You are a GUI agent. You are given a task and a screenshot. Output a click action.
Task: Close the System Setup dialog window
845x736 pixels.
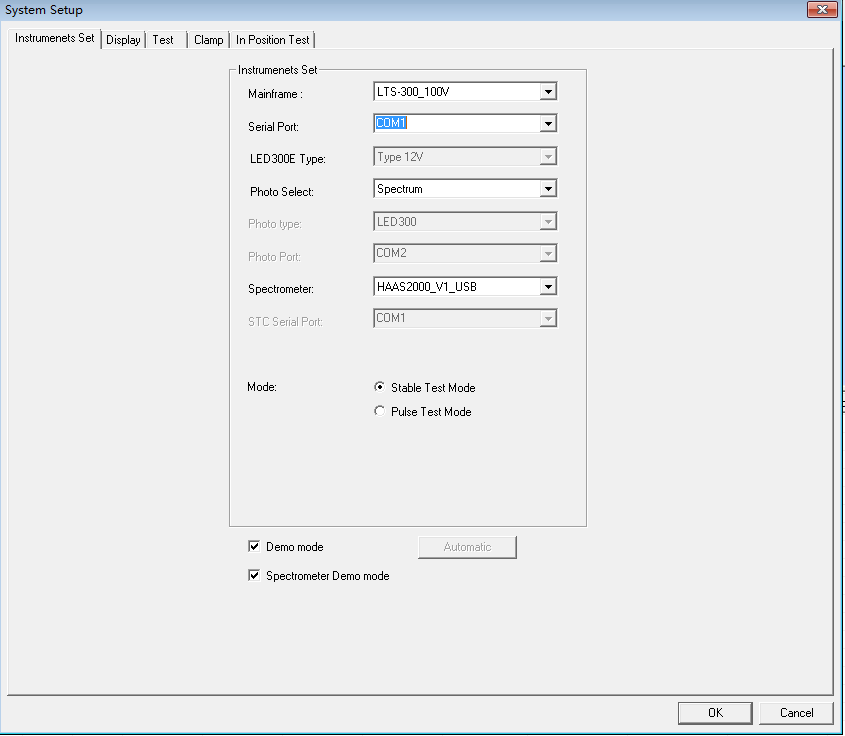pos(821,10)
